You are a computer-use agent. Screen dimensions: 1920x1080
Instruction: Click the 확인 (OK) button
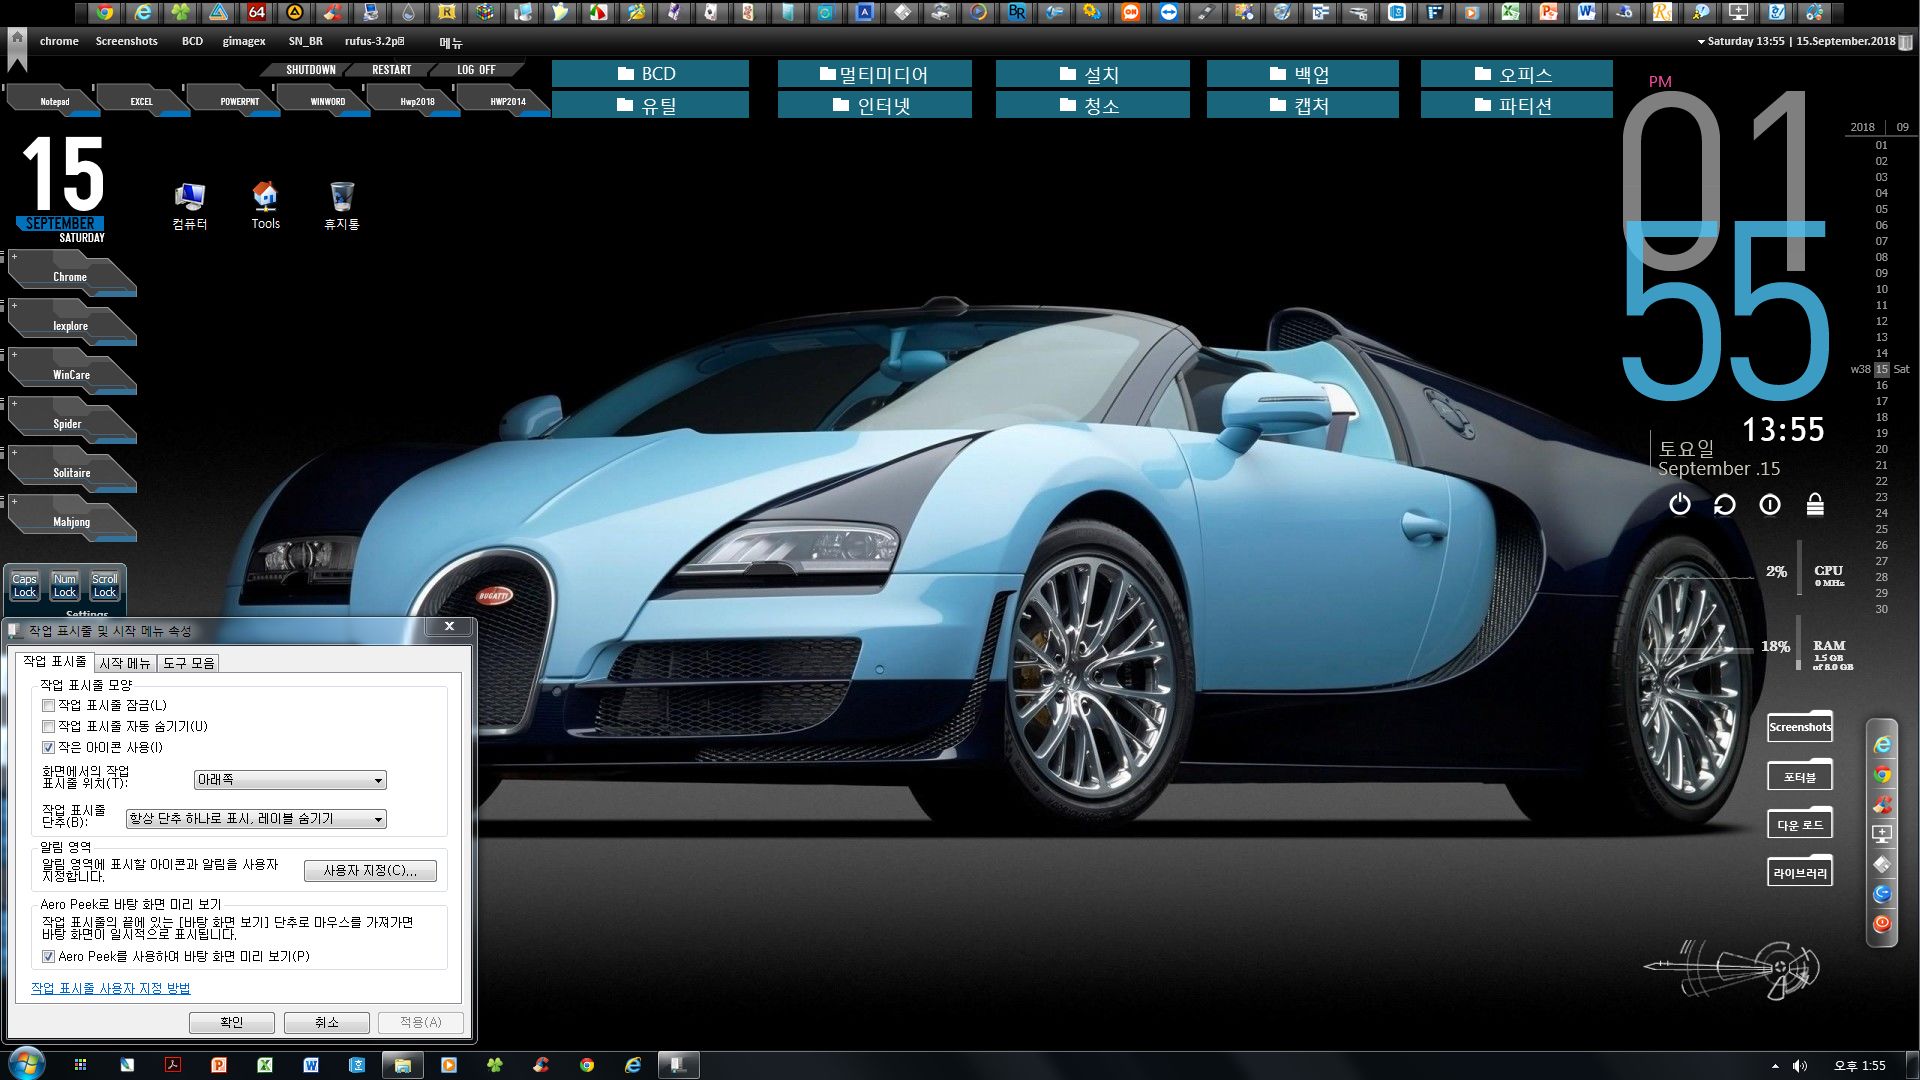tap(231, 1022)
